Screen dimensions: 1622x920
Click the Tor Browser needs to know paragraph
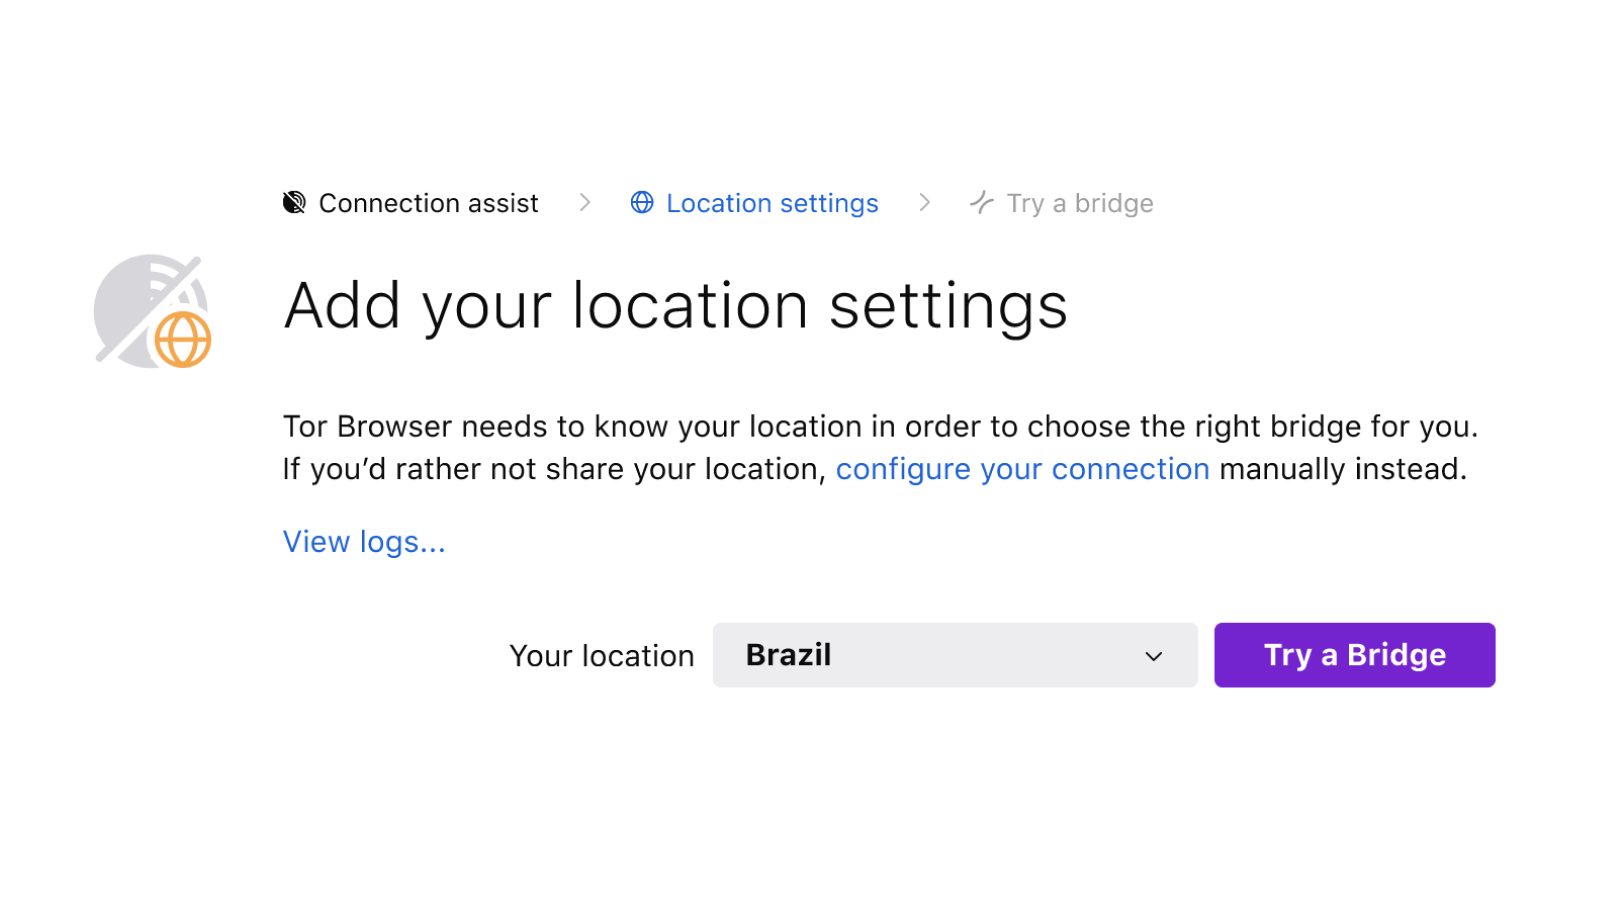[x=880, y=448]
